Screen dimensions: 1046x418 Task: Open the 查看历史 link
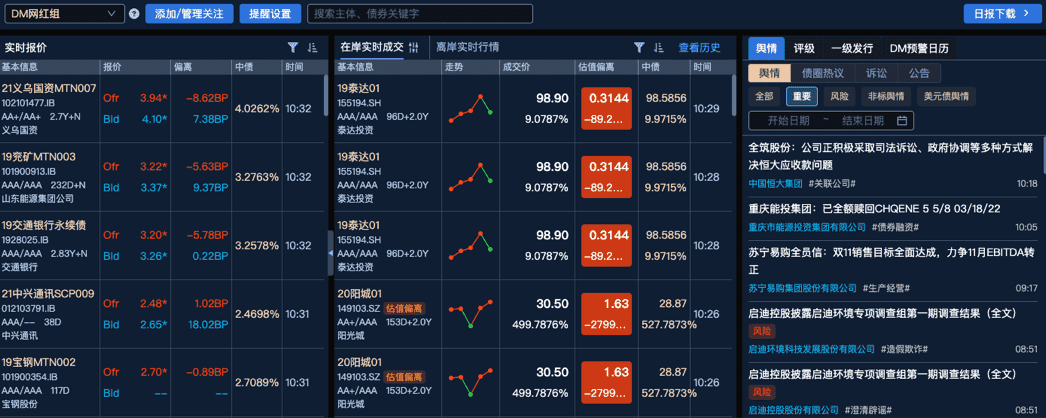[699, 47]
